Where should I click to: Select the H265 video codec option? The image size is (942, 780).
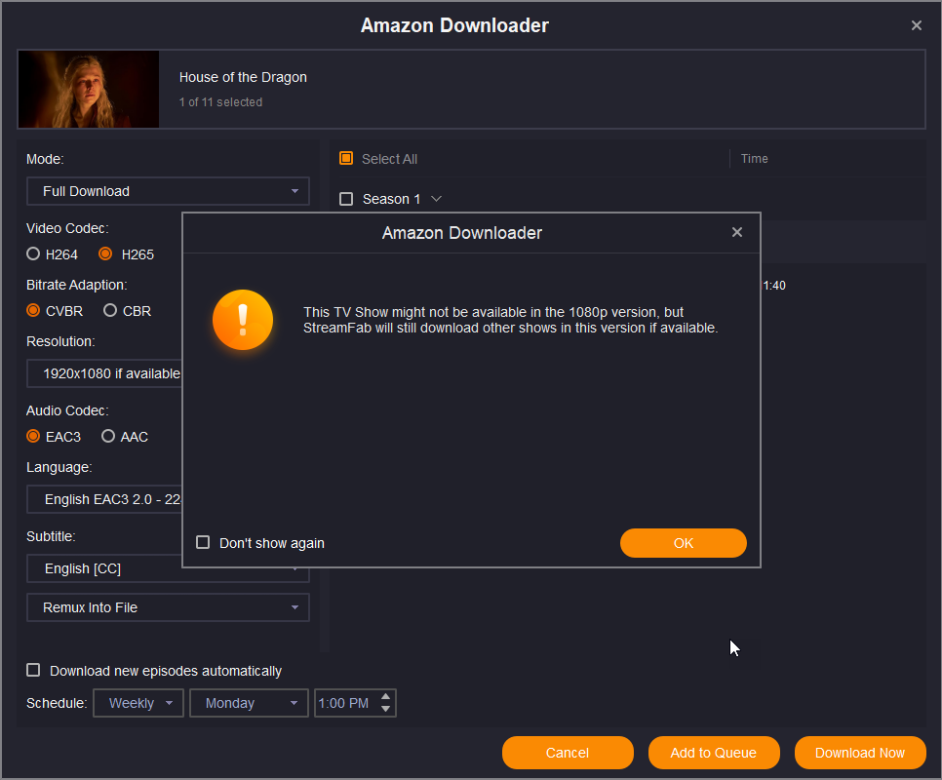105,254
